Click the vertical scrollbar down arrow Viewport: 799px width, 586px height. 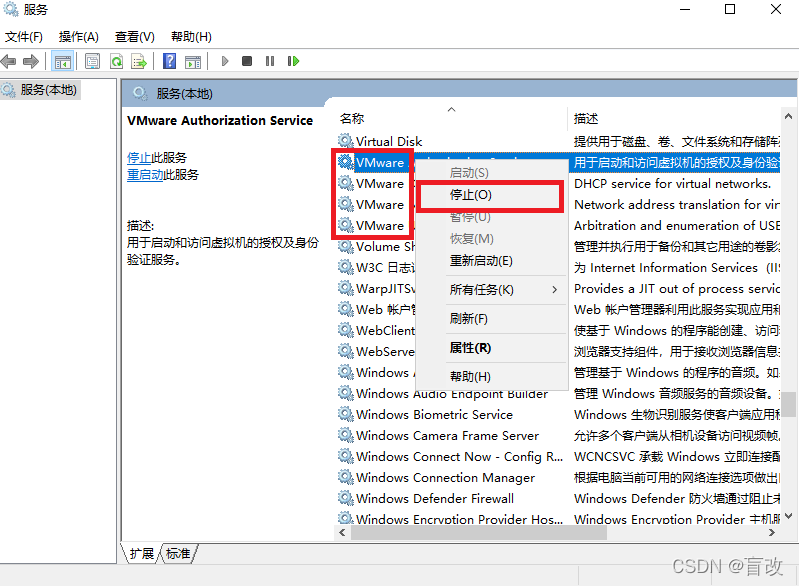click(788, 516)
